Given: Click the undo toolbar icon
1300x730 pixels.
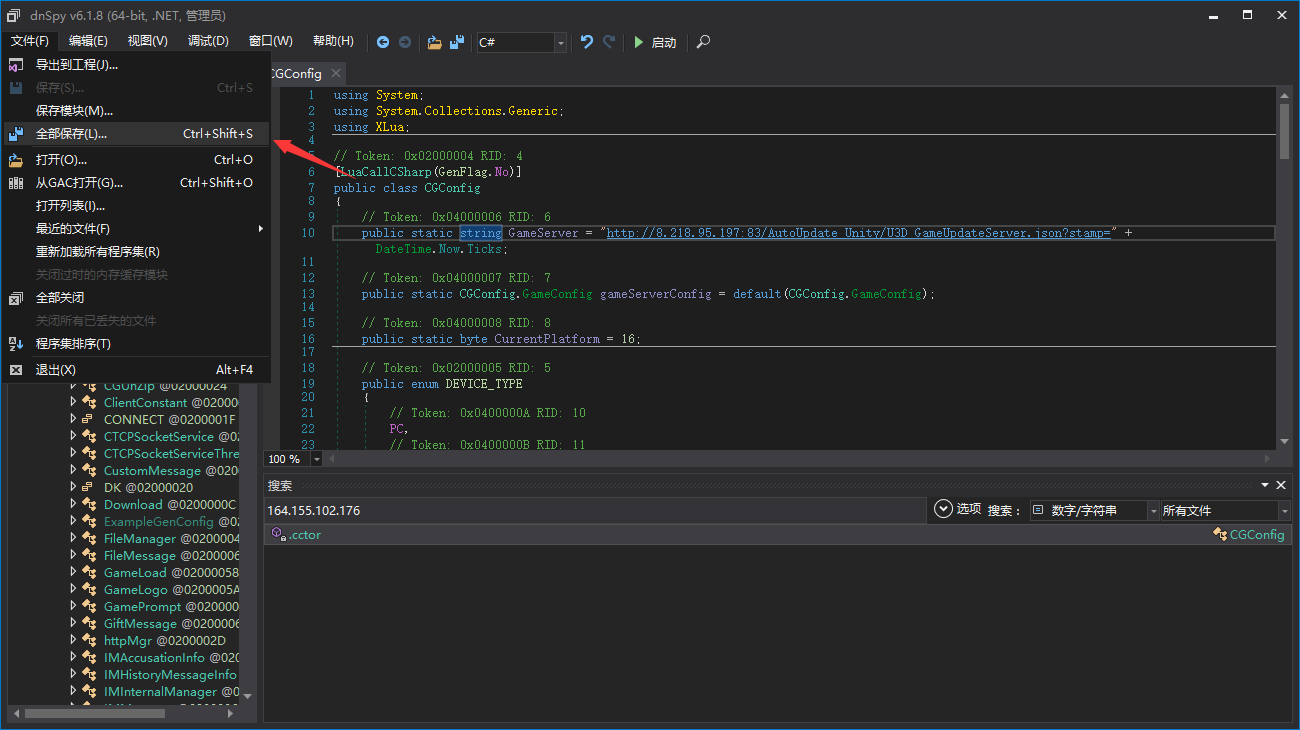Looking at the screenshot, I should [587, 42].
